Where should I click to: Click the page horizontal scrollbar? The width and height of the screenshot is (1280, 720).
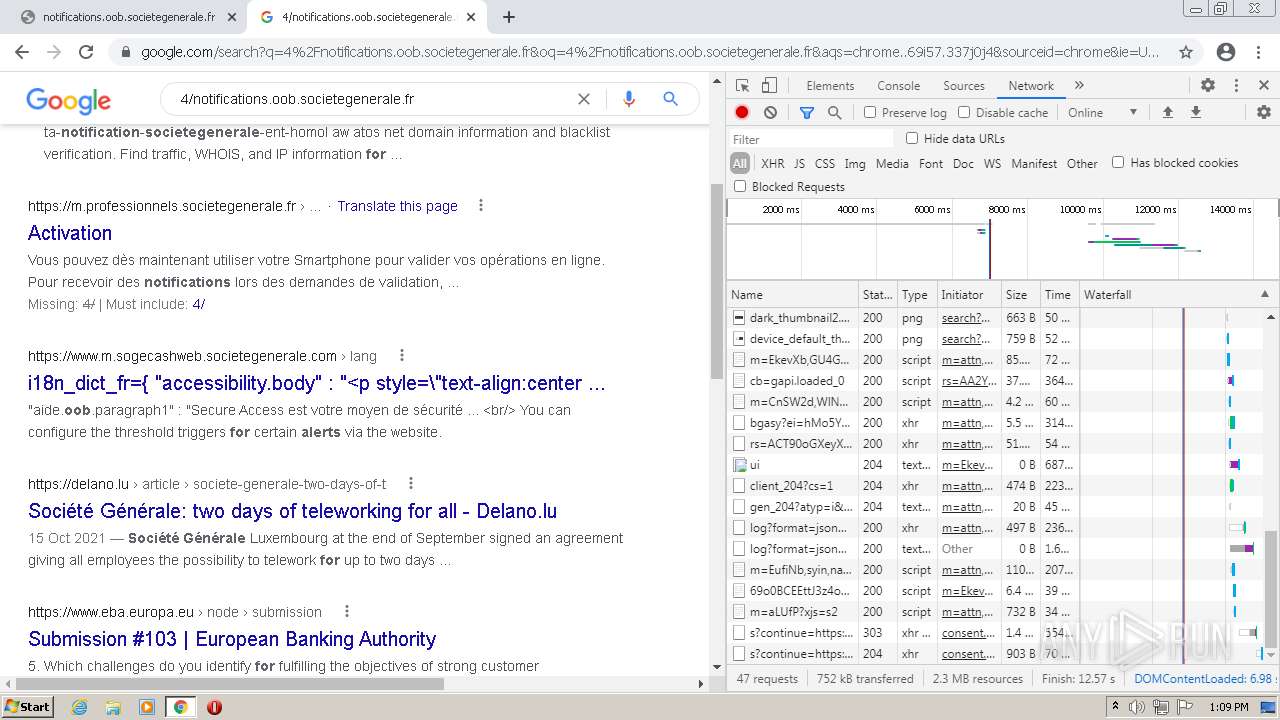[x=230, y=684]
